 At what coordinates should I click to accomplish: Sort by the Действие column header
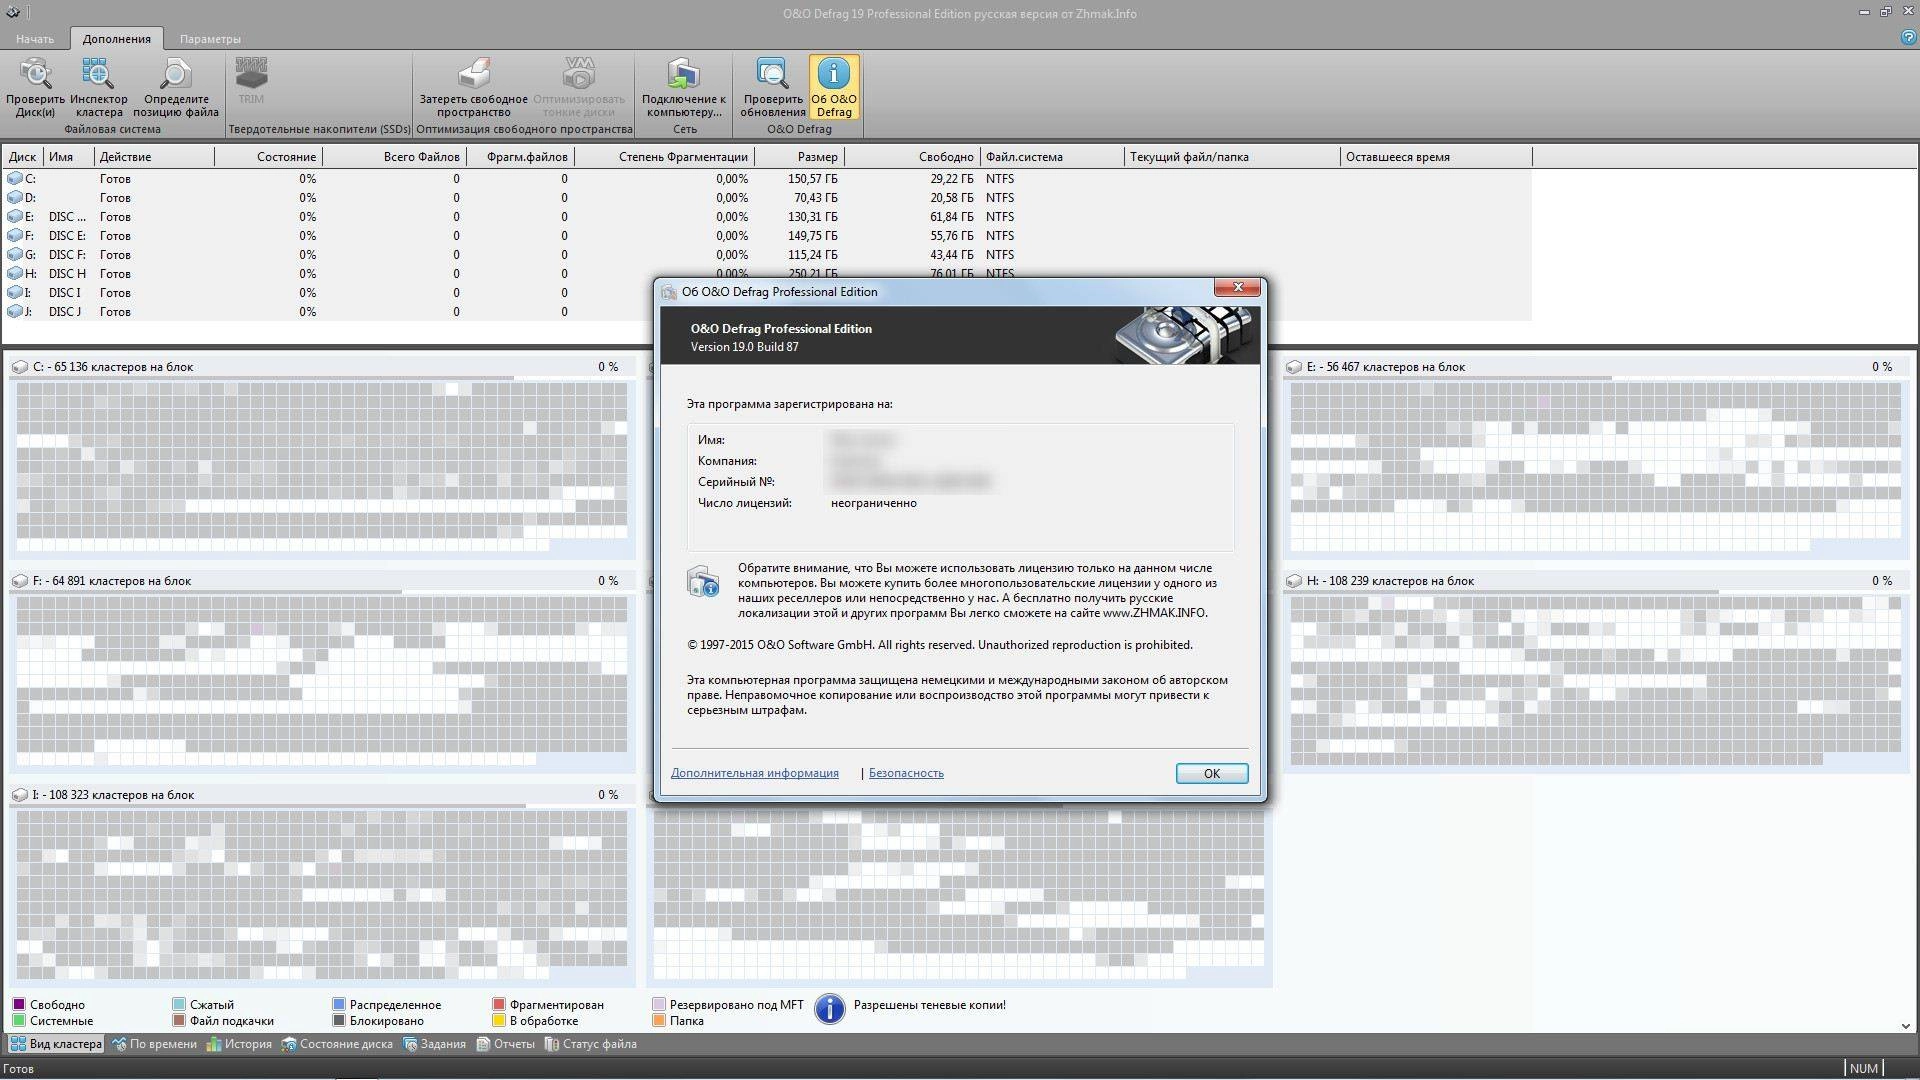(154, 157)
